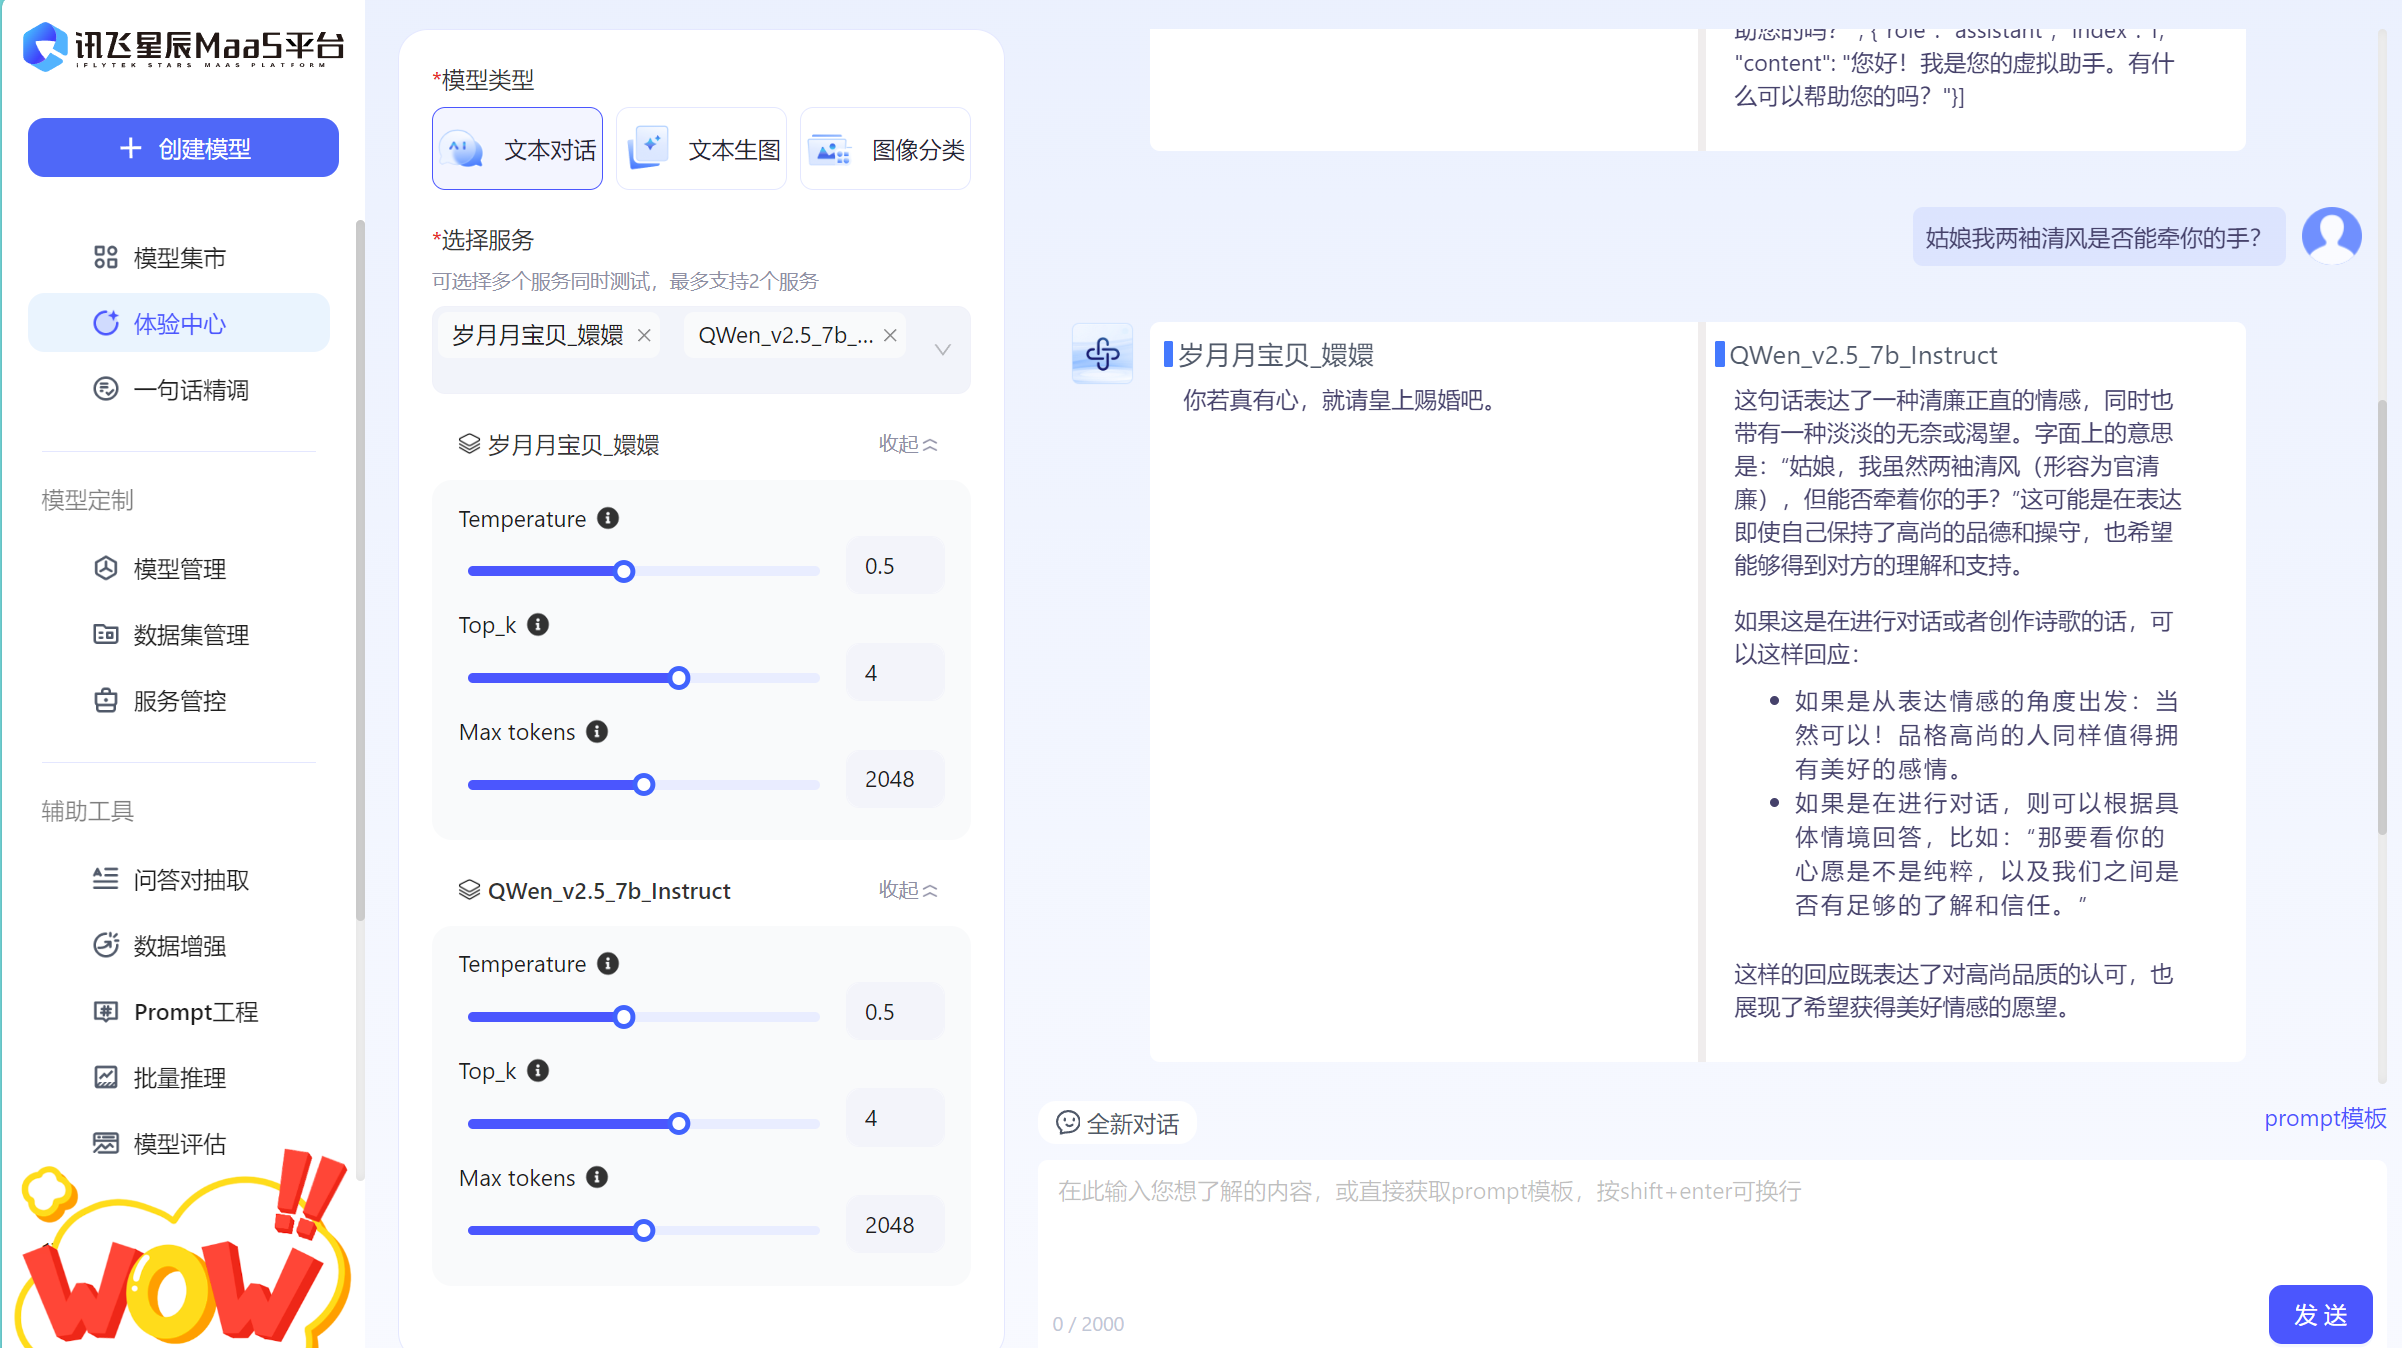This screenshot has width=2402, height=1348.
Task: Show Max tokens info for QWen_v2.5_7b_Instruct
Action: (597, 1177)
